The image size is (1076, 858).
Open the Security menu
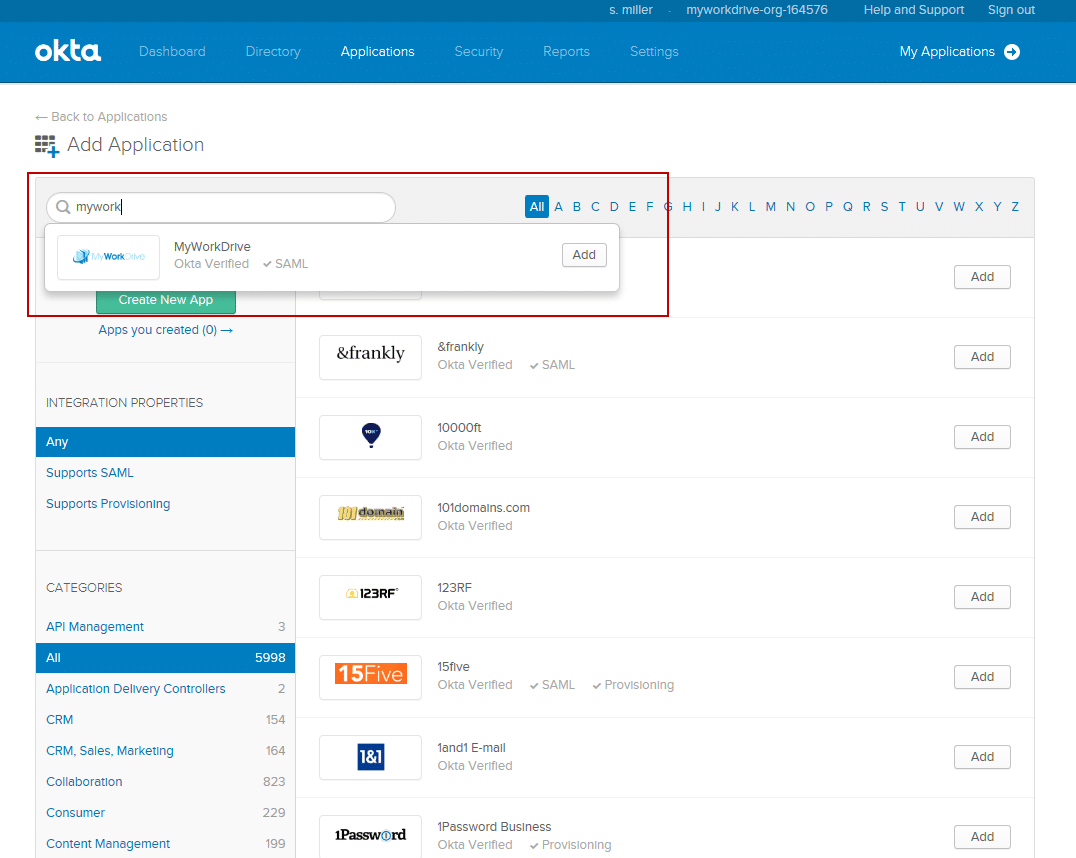point(478,52)
